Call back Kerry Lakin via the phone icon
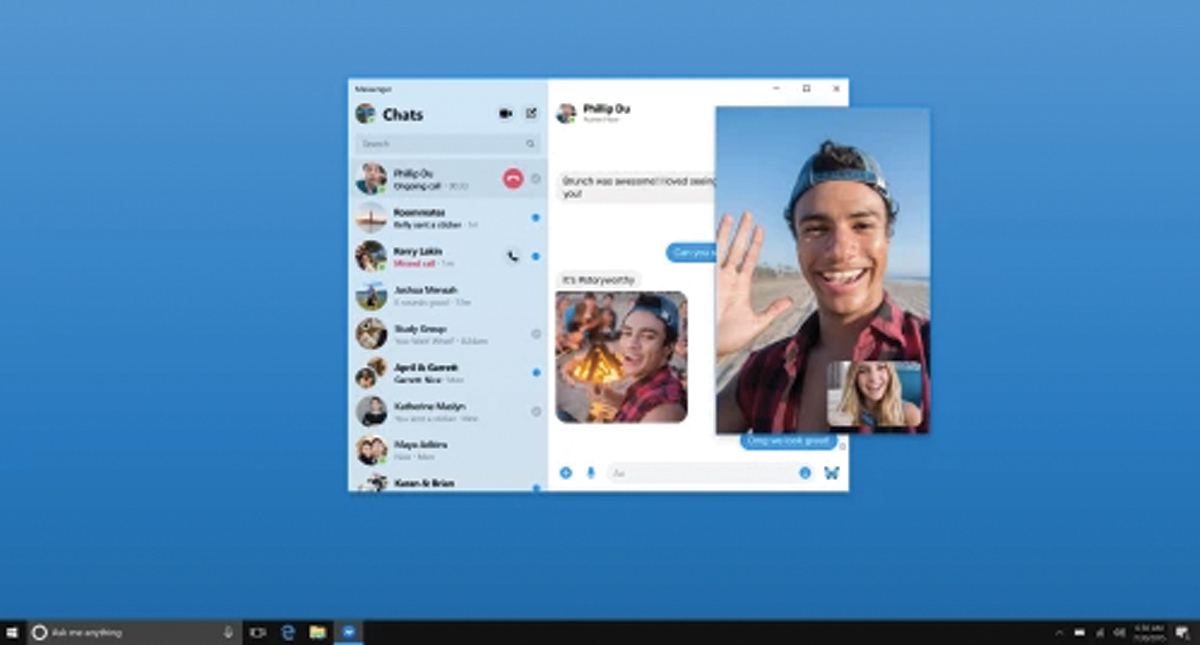This screenshot has width=1200, height=645. coord(512,255)
